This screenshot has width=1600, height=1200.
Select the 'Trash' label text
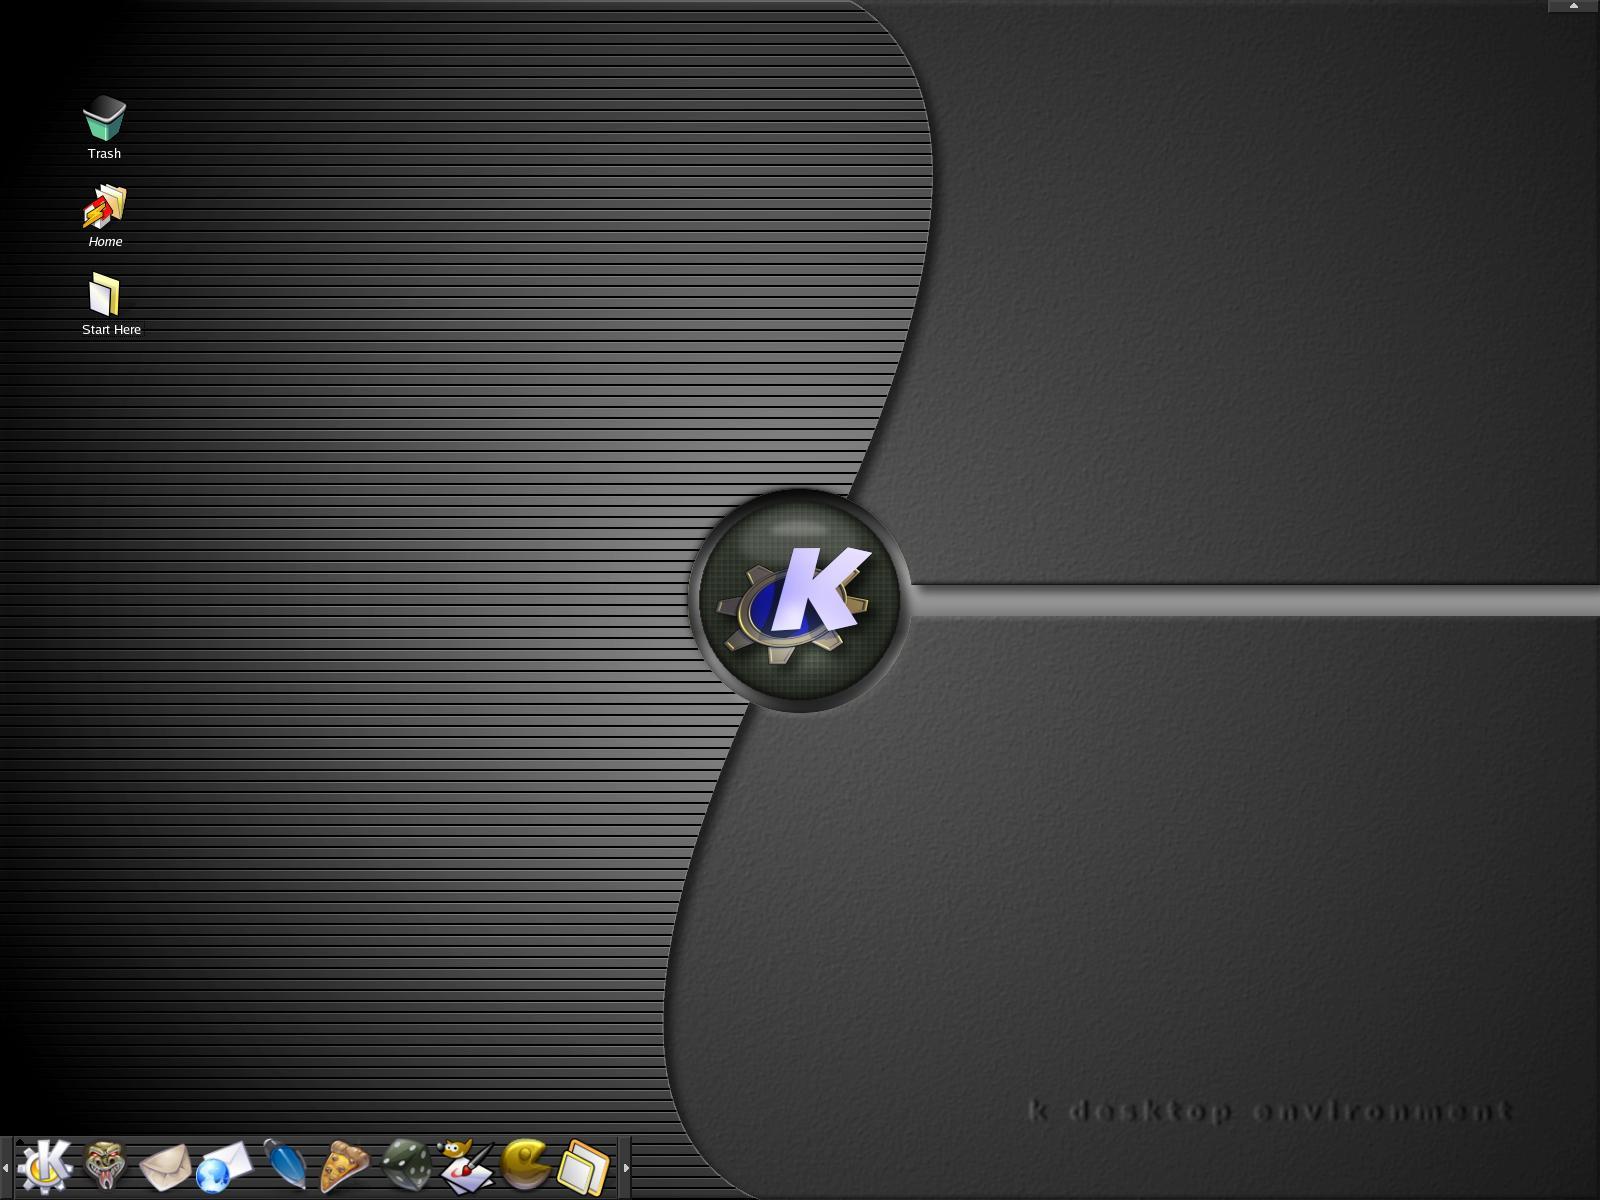click(x=104, y=154)
